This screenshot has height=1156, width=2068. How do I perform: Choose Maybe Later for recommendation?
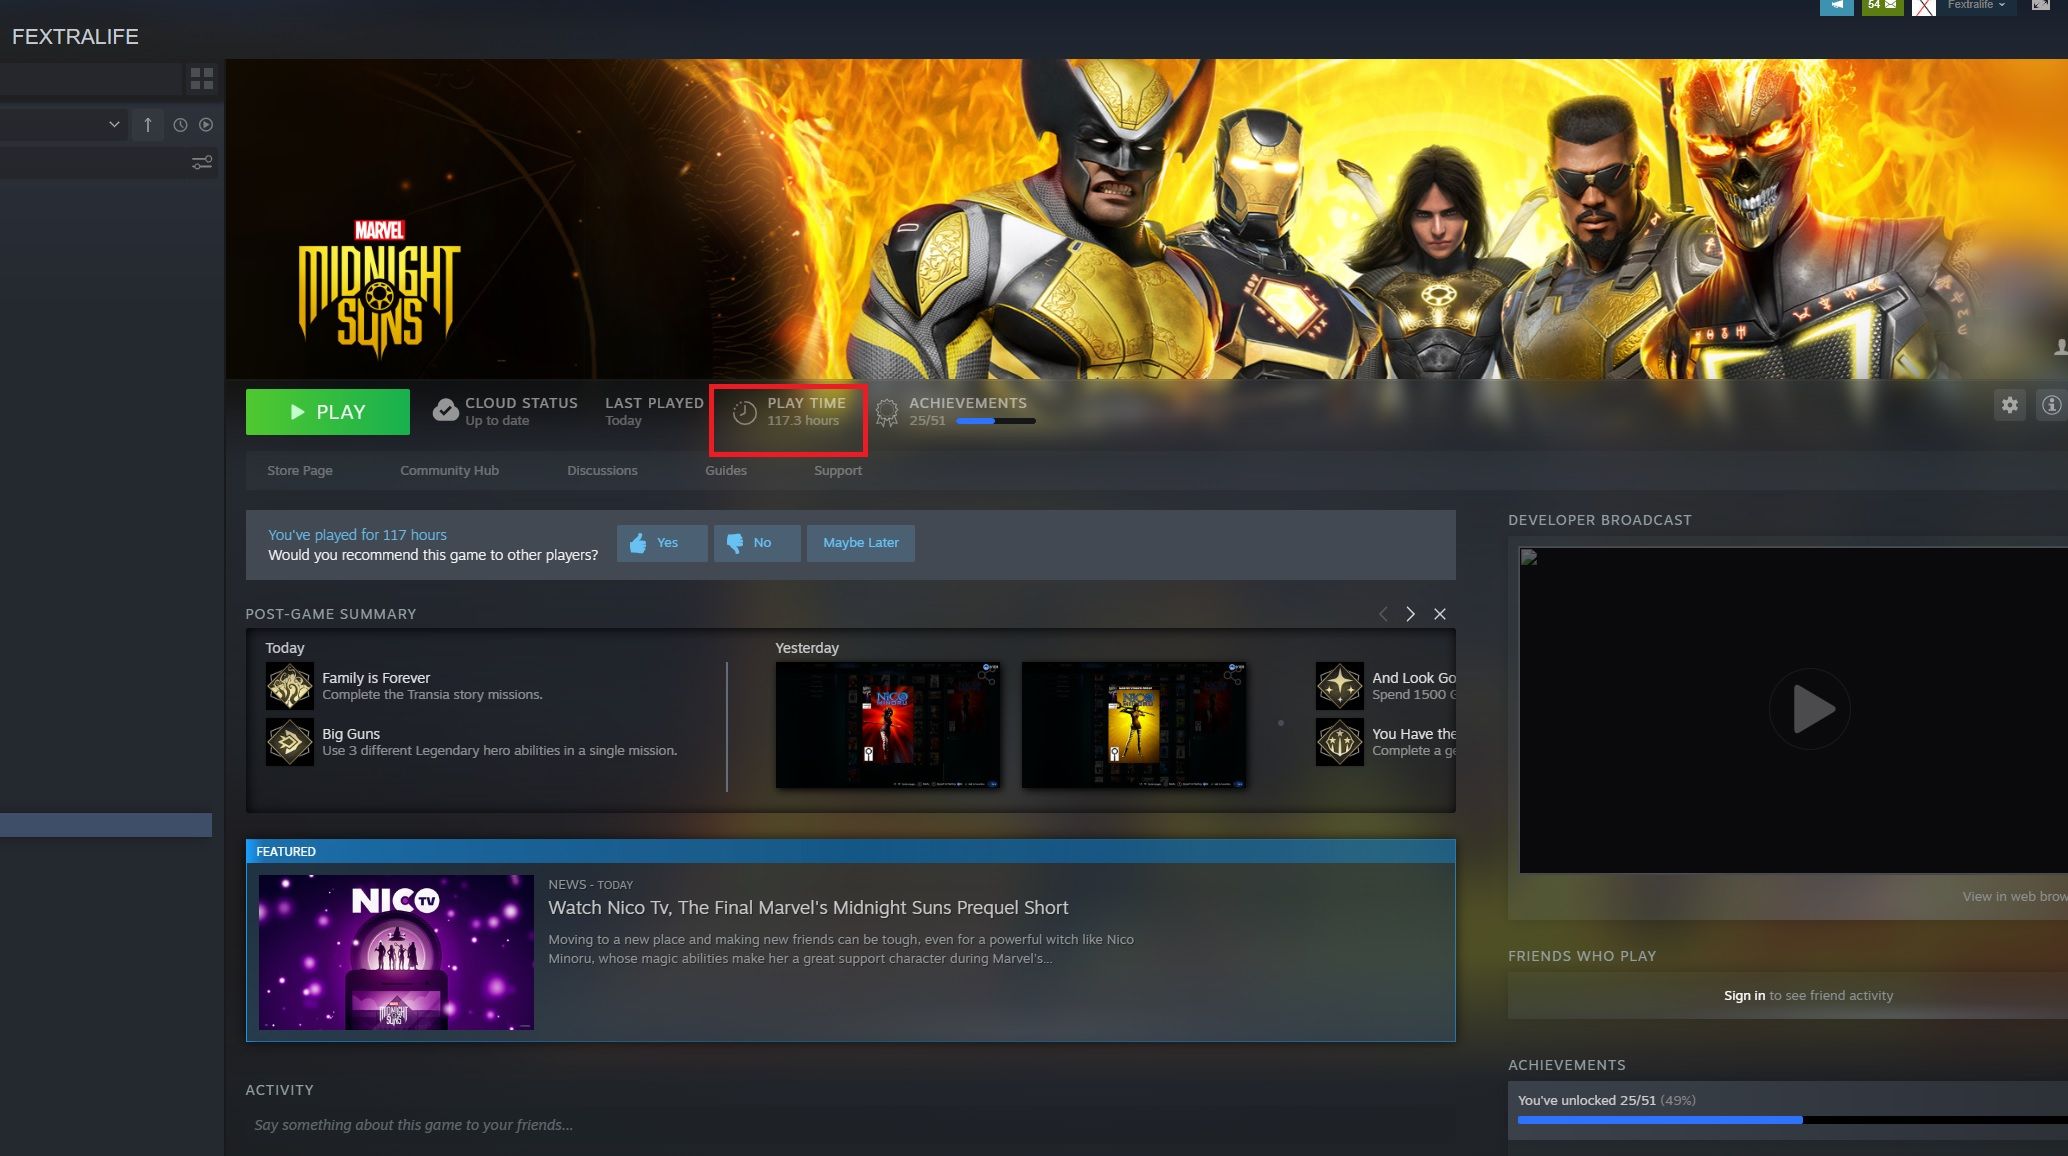pyautogui.click(x=861, y=543)
